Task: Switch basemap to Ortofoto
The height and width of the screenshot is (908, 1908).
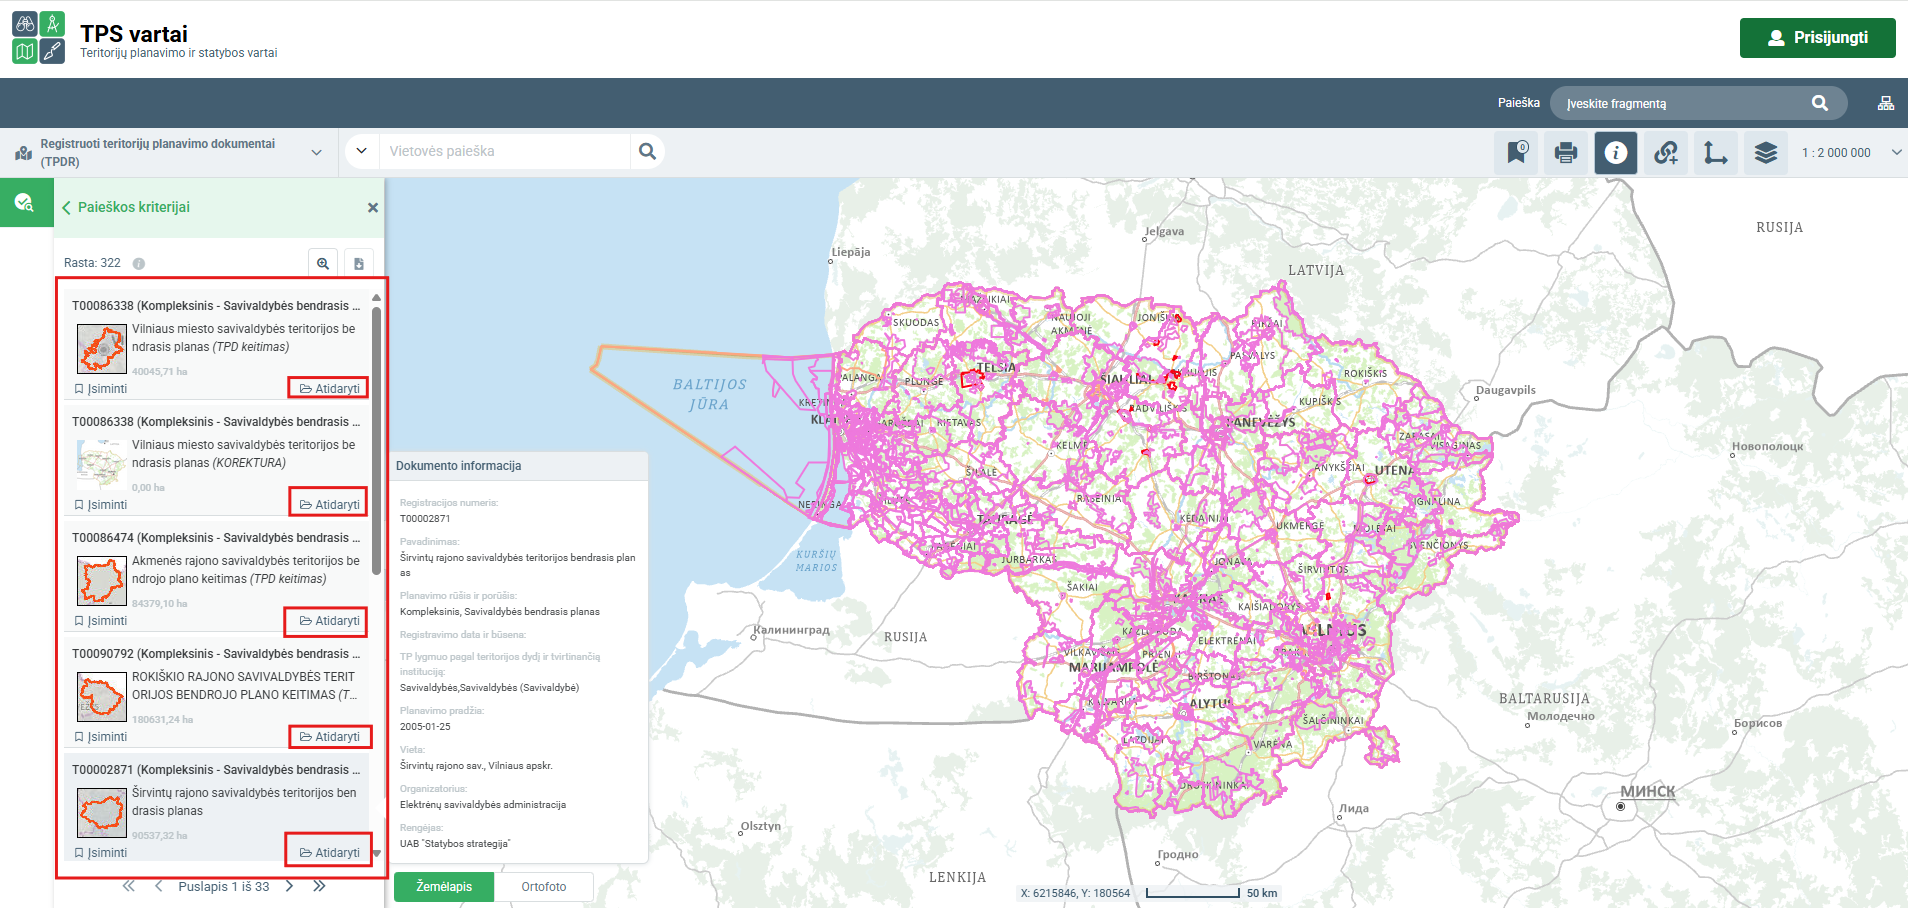Action: pyautogui.click(x=543, y=887)
